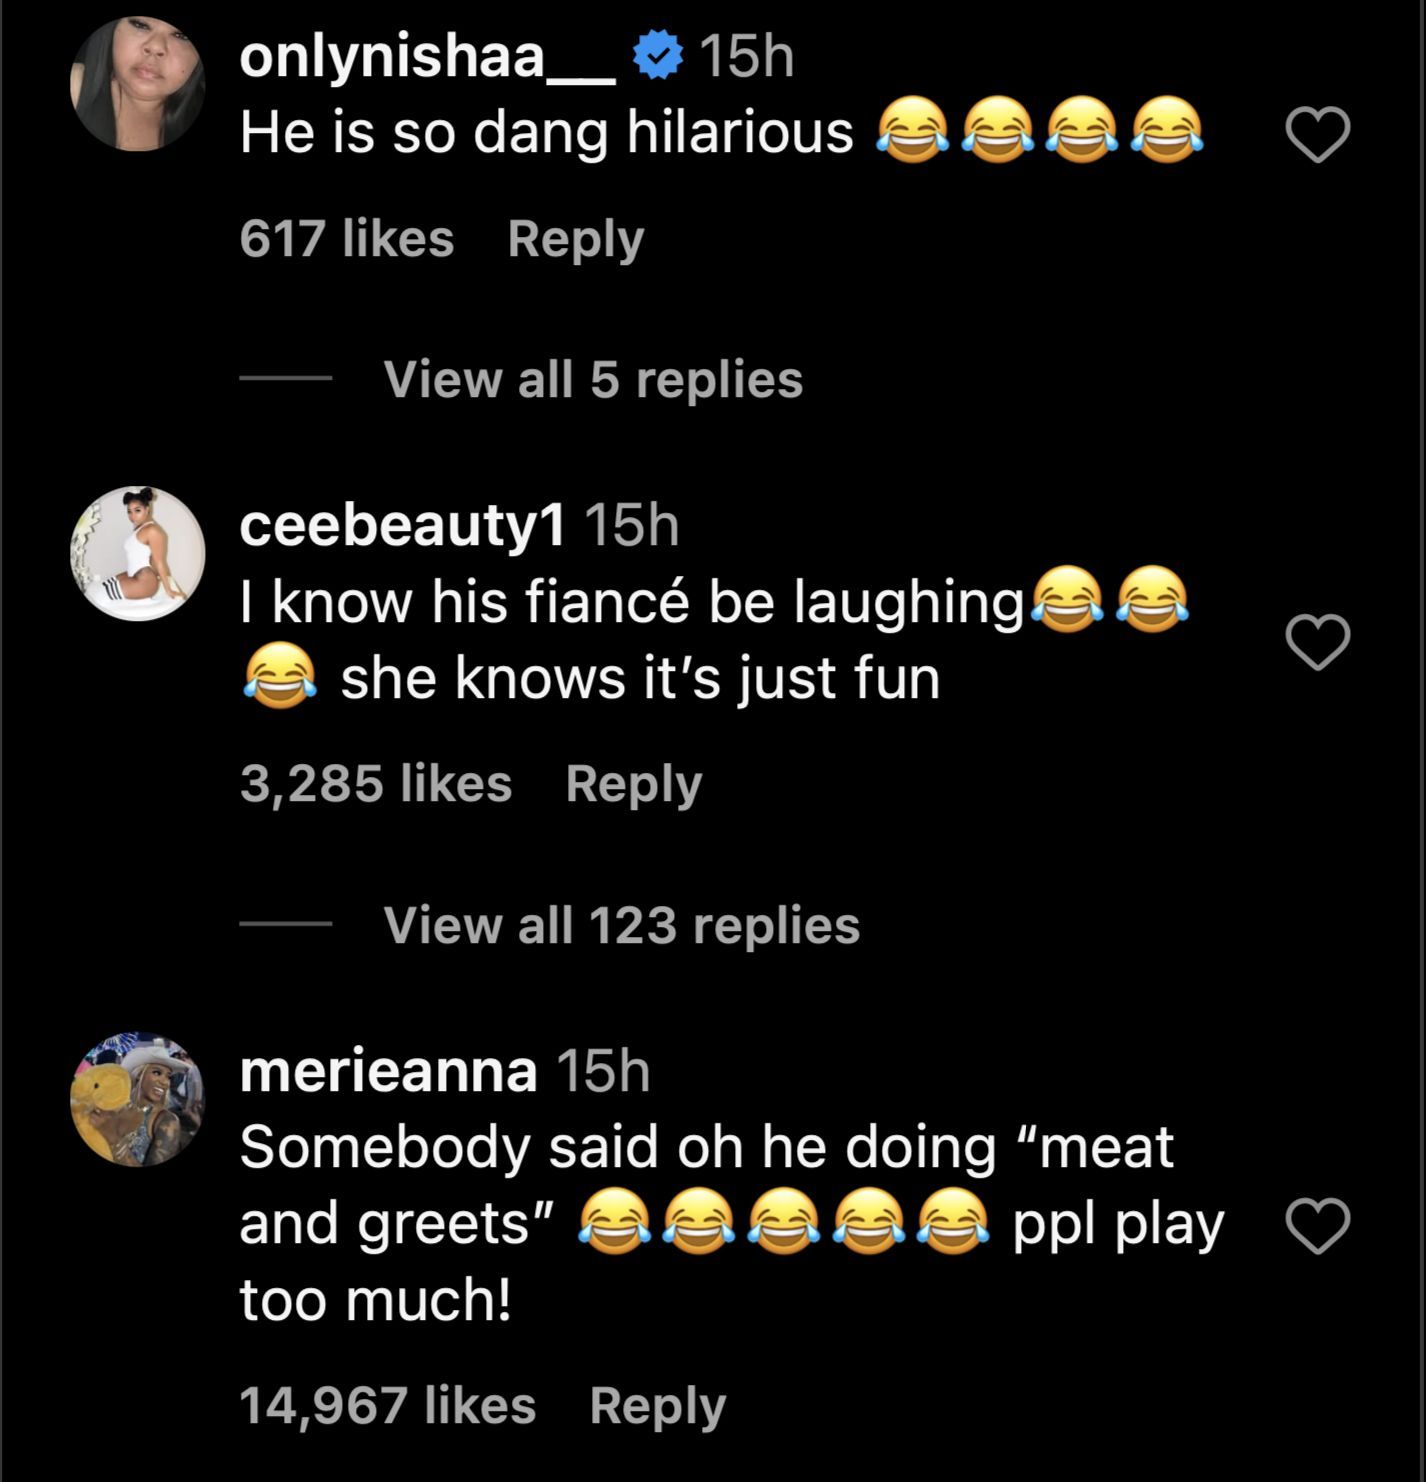
Task: Like the onlynishaa__ comment with heart
Action: coord(1317,135)
